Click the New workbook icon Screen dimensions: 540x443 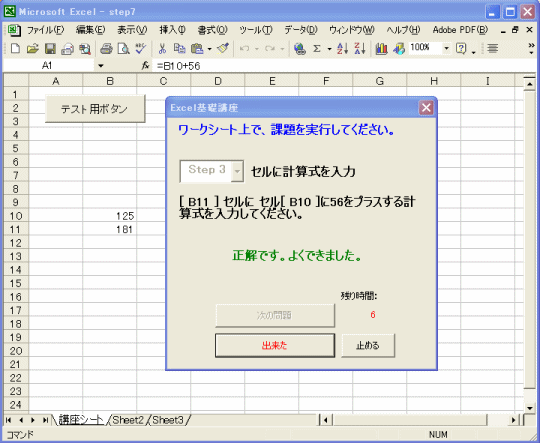(x=15, y=49)
